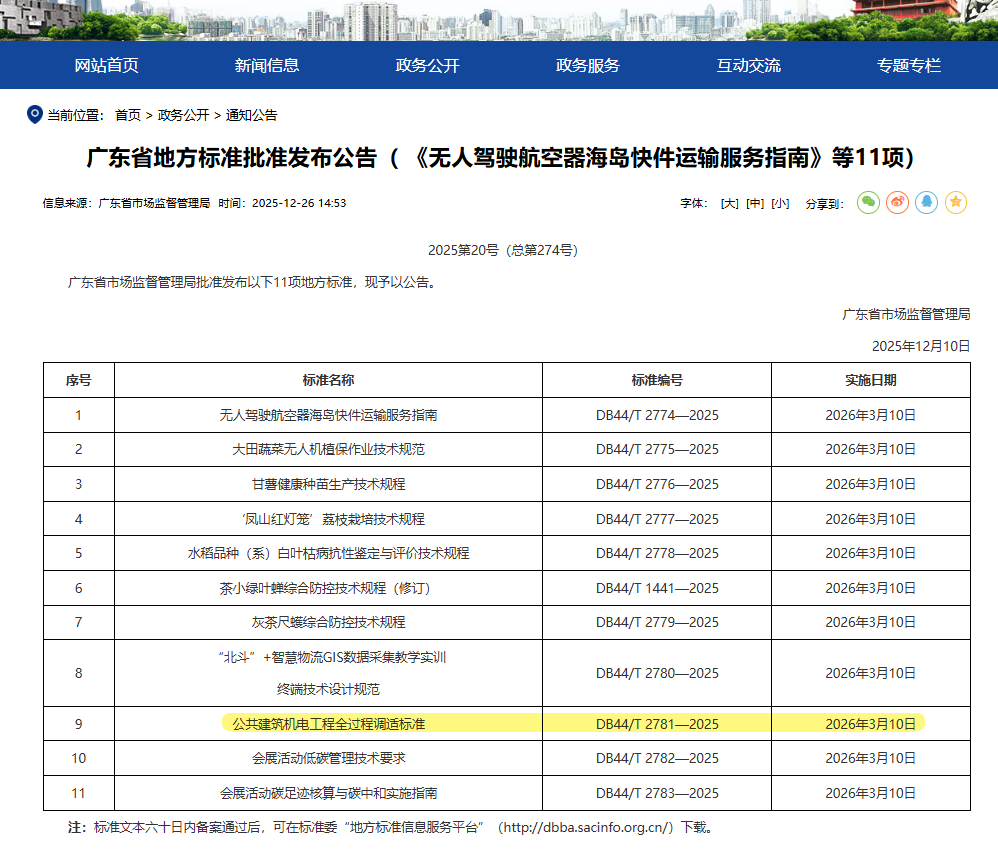Image resolution: width=998 pixels, height=862 pixels.
Task: Share via the Qzone star icon
Action: coord(956,203)
